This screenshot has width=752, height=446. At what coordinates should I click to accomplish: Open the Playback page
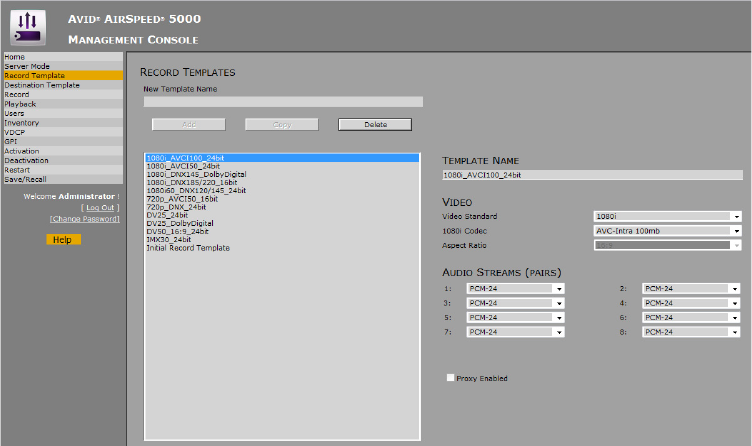63,104
